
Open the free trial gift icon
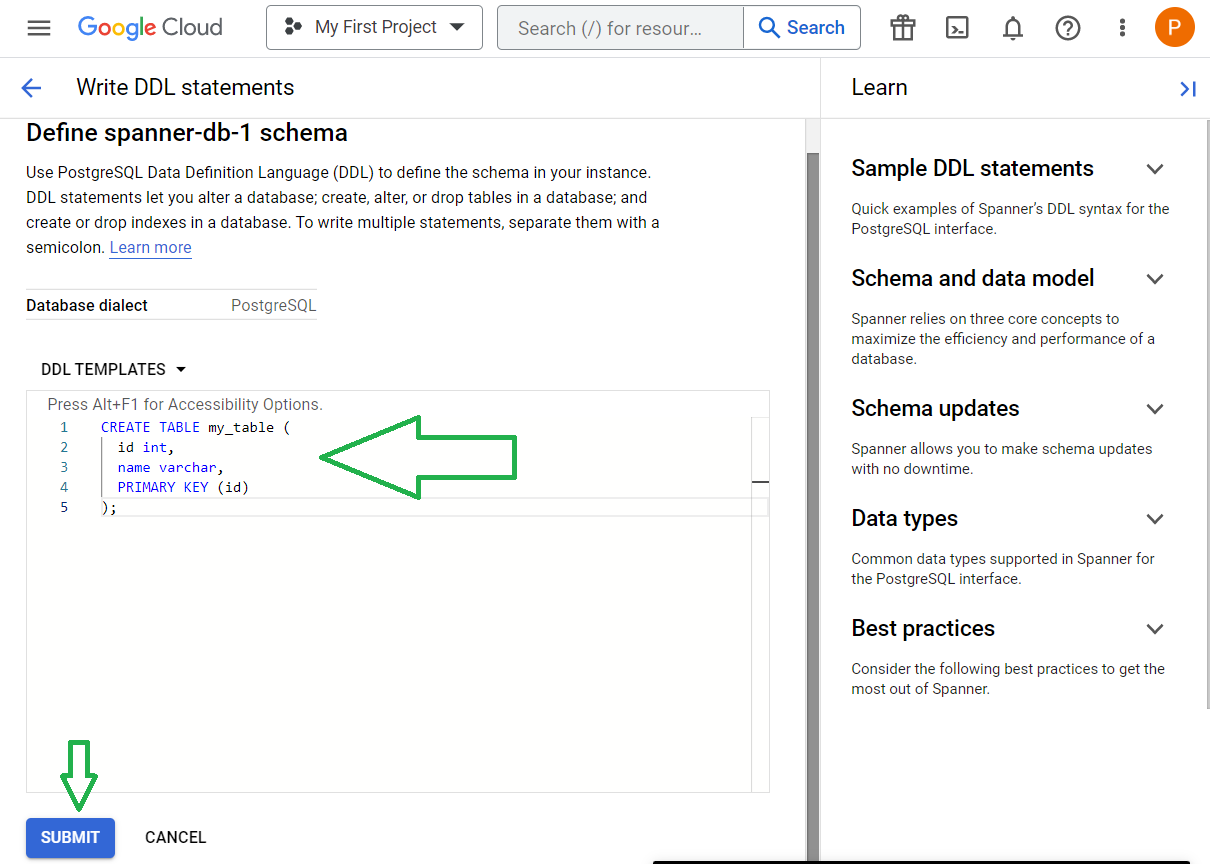[903, 28]
